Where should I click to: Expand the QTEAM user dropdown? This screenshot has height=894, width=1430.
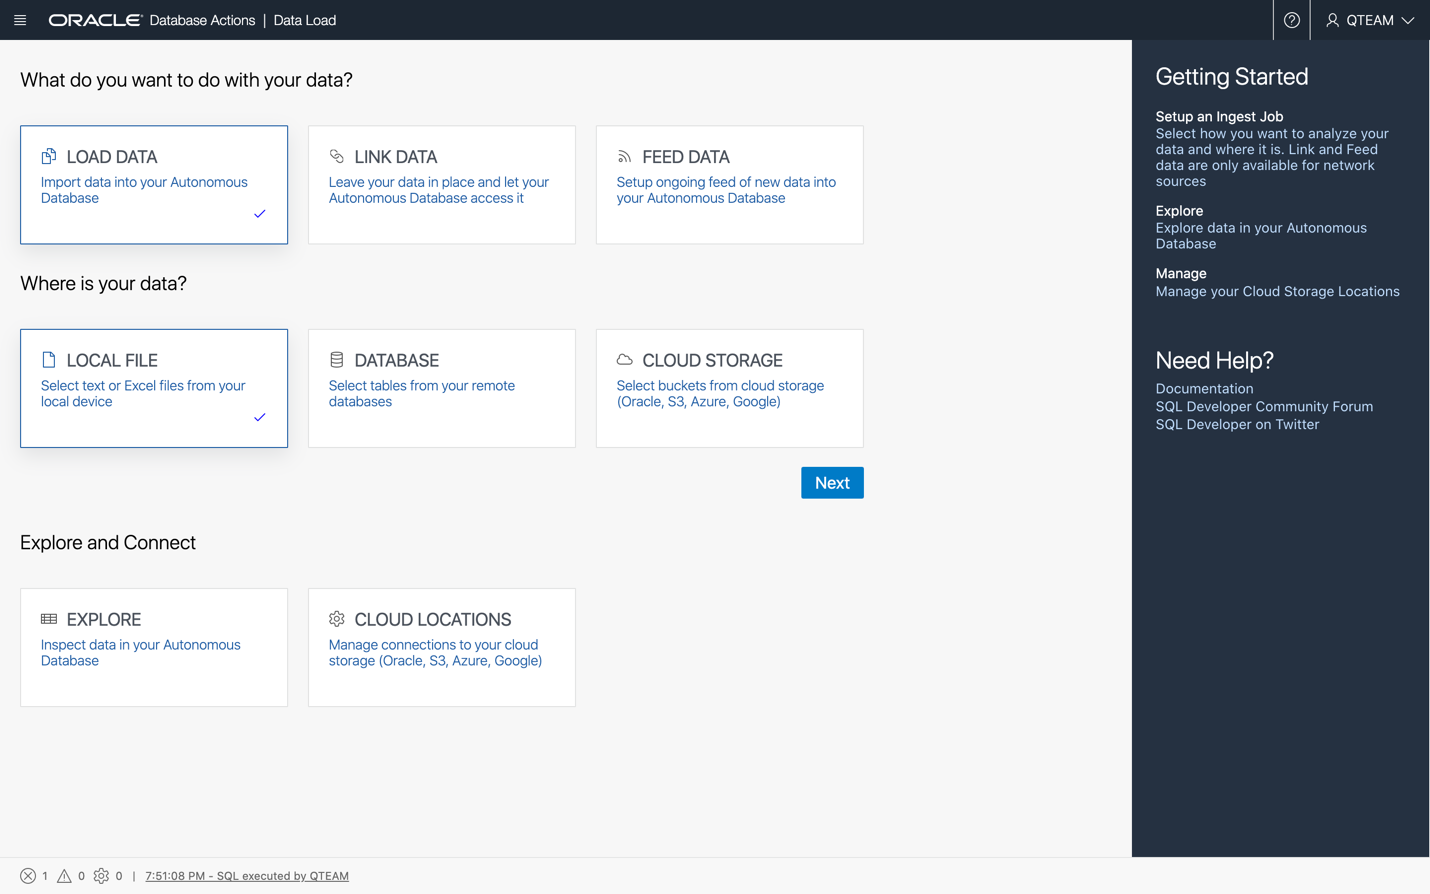coord(1369,20)
